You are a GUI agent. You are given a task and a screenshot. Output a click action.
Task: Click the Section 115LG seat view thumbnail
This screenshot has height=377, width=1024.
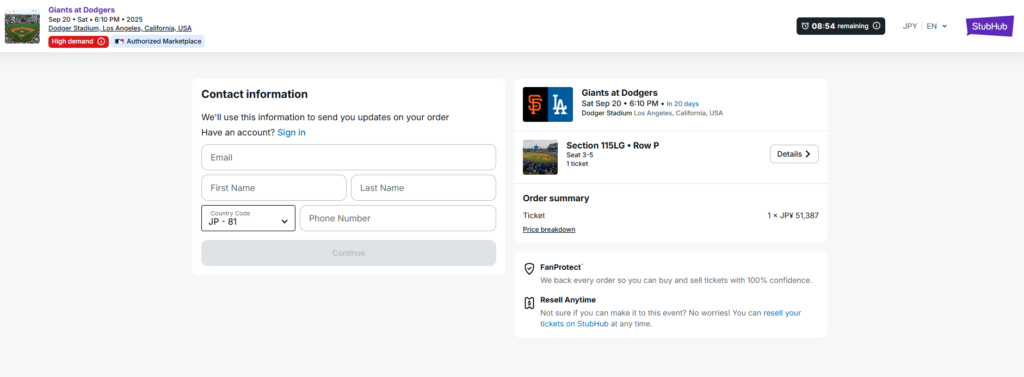point(540,157)
